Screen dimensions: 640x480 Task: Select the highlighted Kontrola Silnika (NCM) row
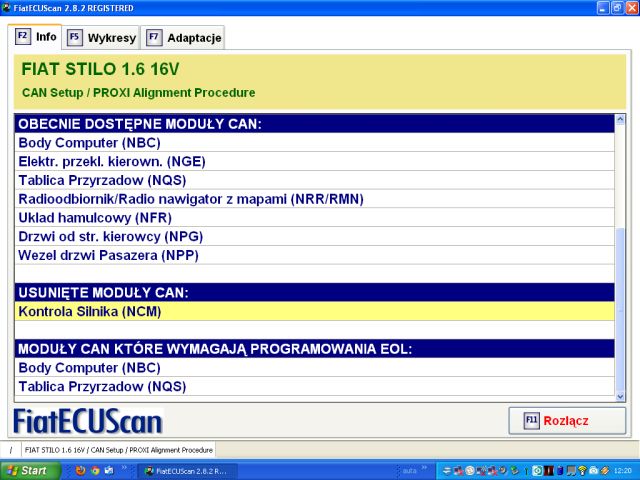click(x=314, y=311)
